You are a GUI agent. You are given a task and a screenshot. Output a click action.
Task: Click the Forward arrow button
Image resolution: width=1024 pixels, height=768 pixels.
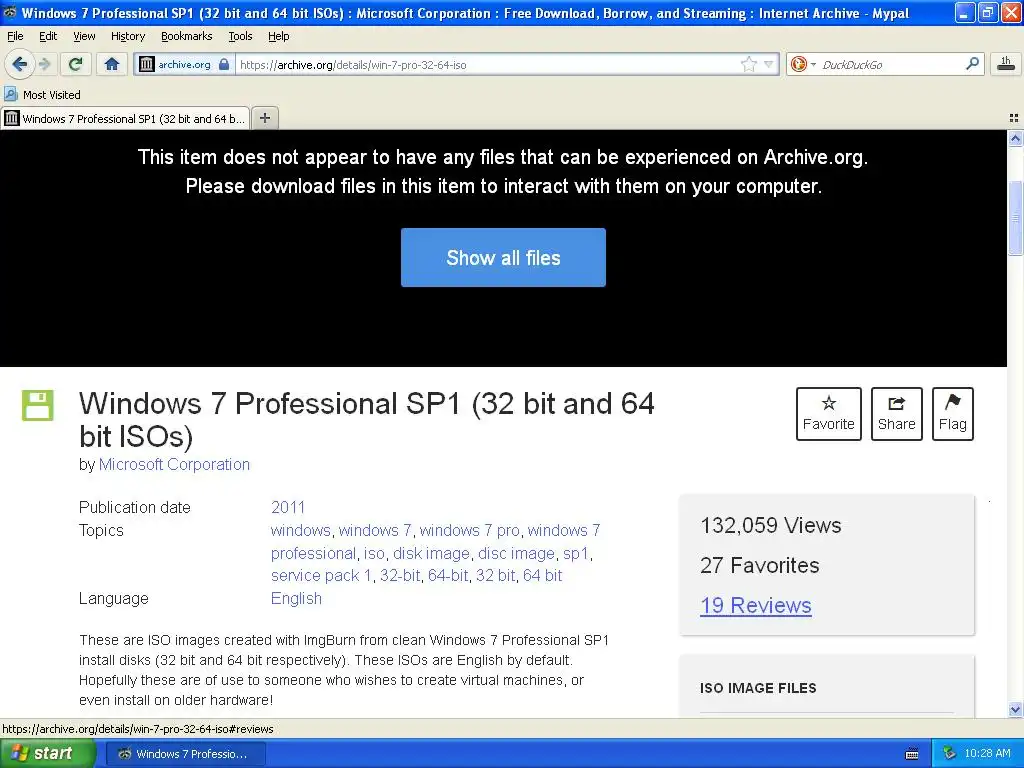tap(44, 64)
